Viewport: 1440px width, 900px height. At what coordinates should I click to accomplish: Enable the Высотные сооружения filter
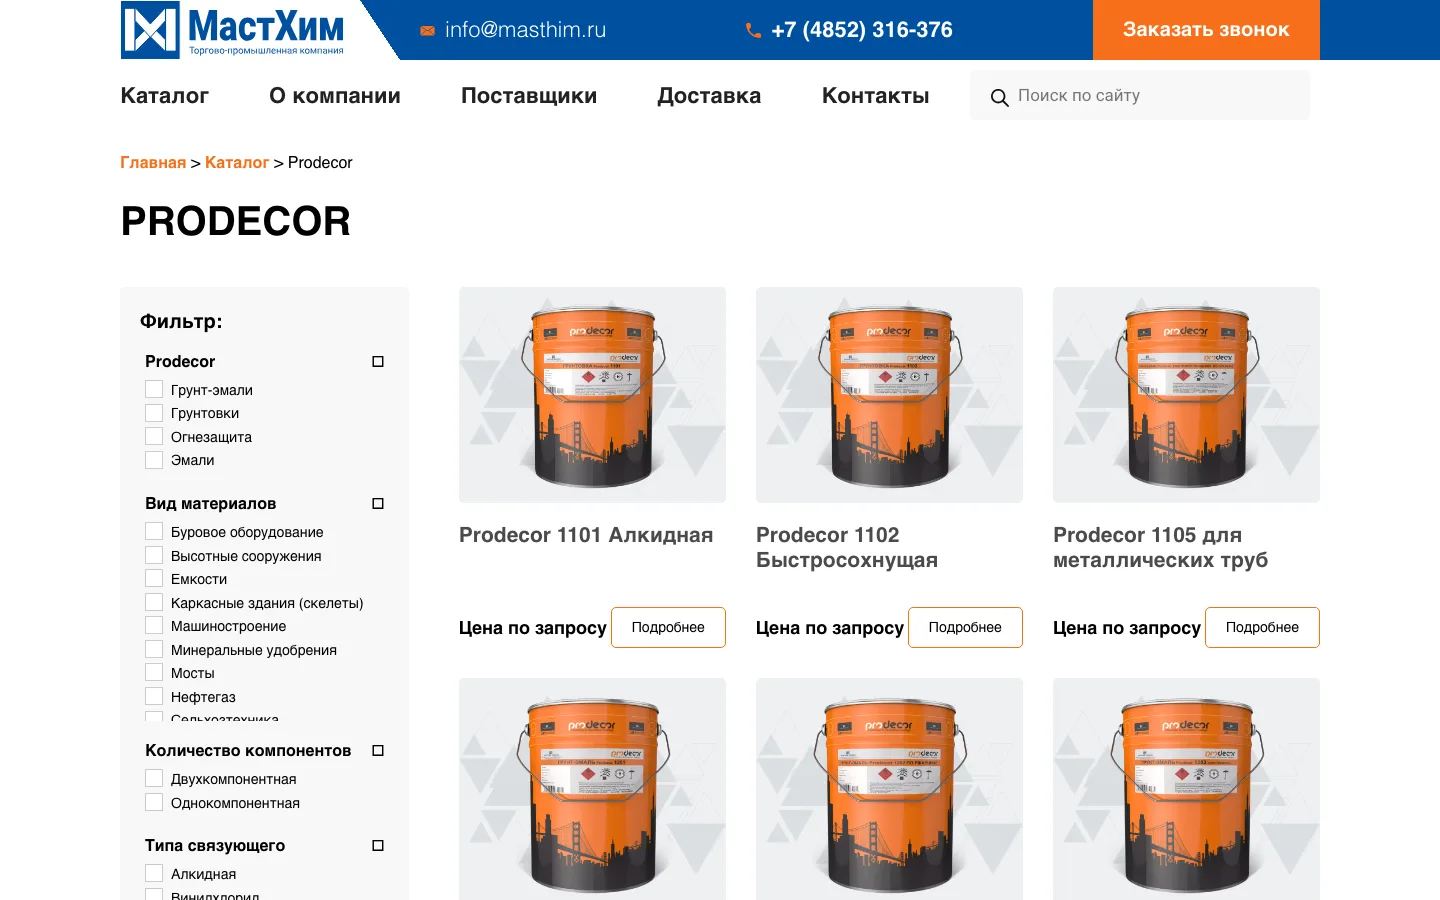click(x=154, y=555)
